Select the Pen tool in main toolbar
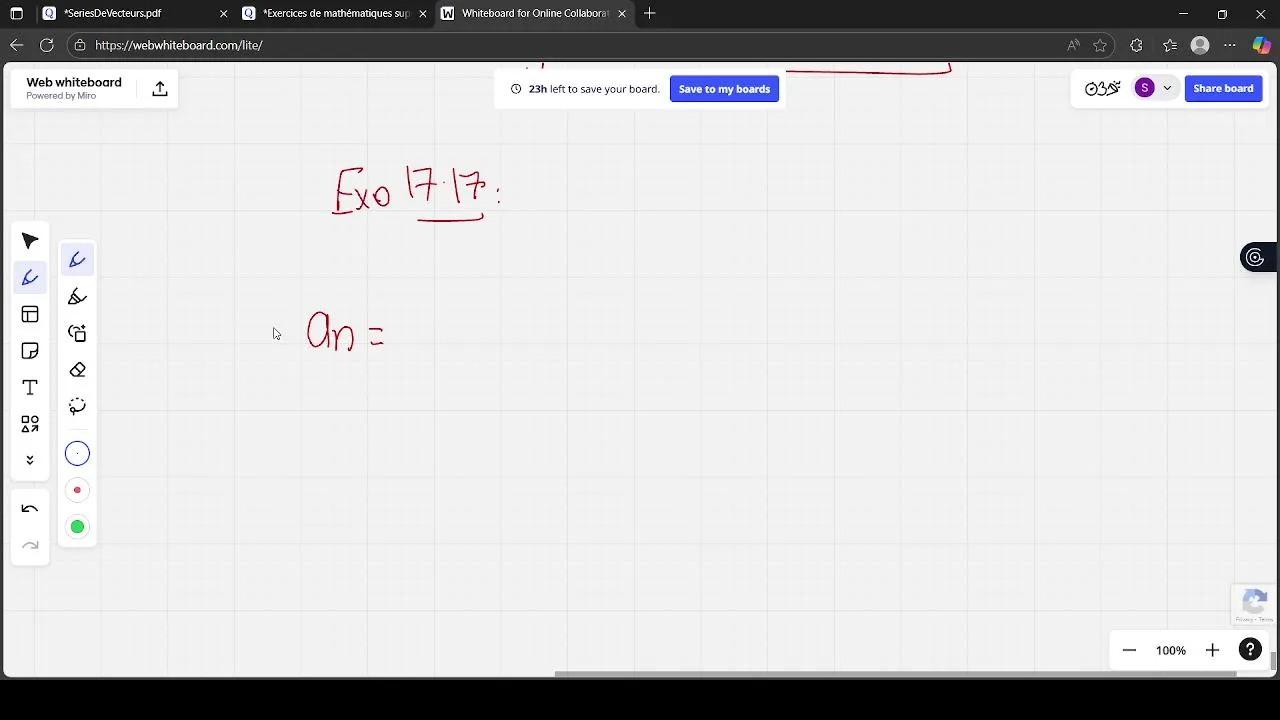1280x720 pixels. [x=30, y=278]
